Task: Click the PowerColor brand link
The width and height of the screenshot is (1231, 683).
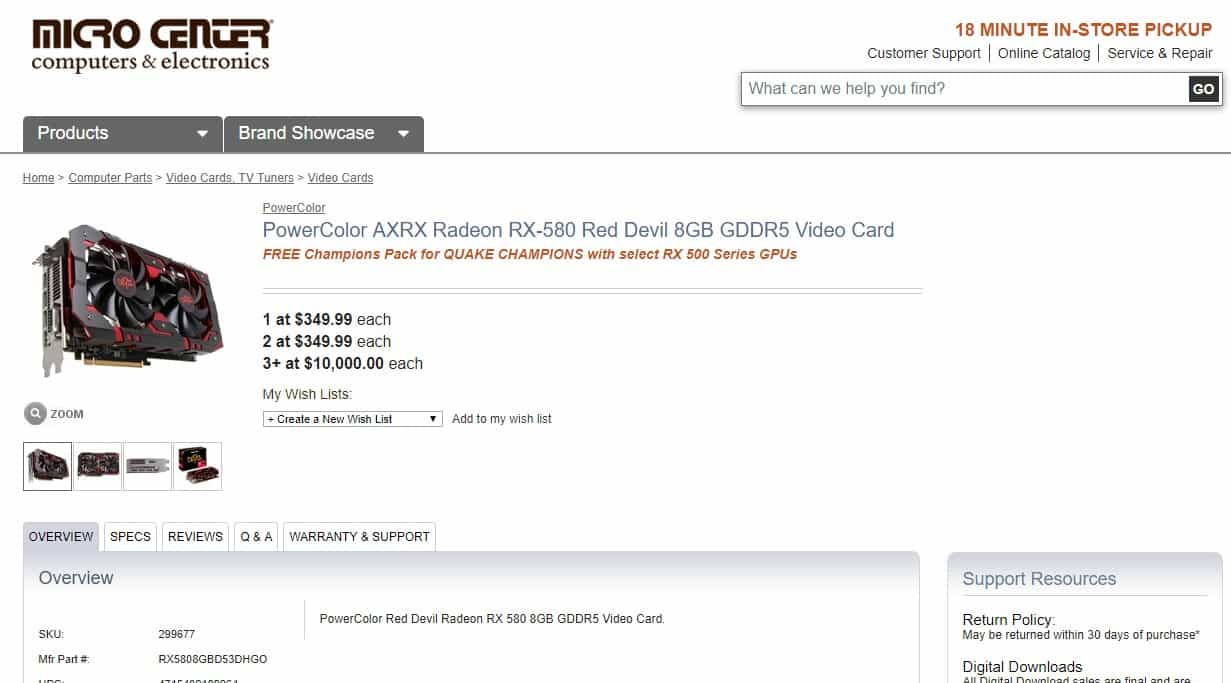Action: tap(294, 208)
